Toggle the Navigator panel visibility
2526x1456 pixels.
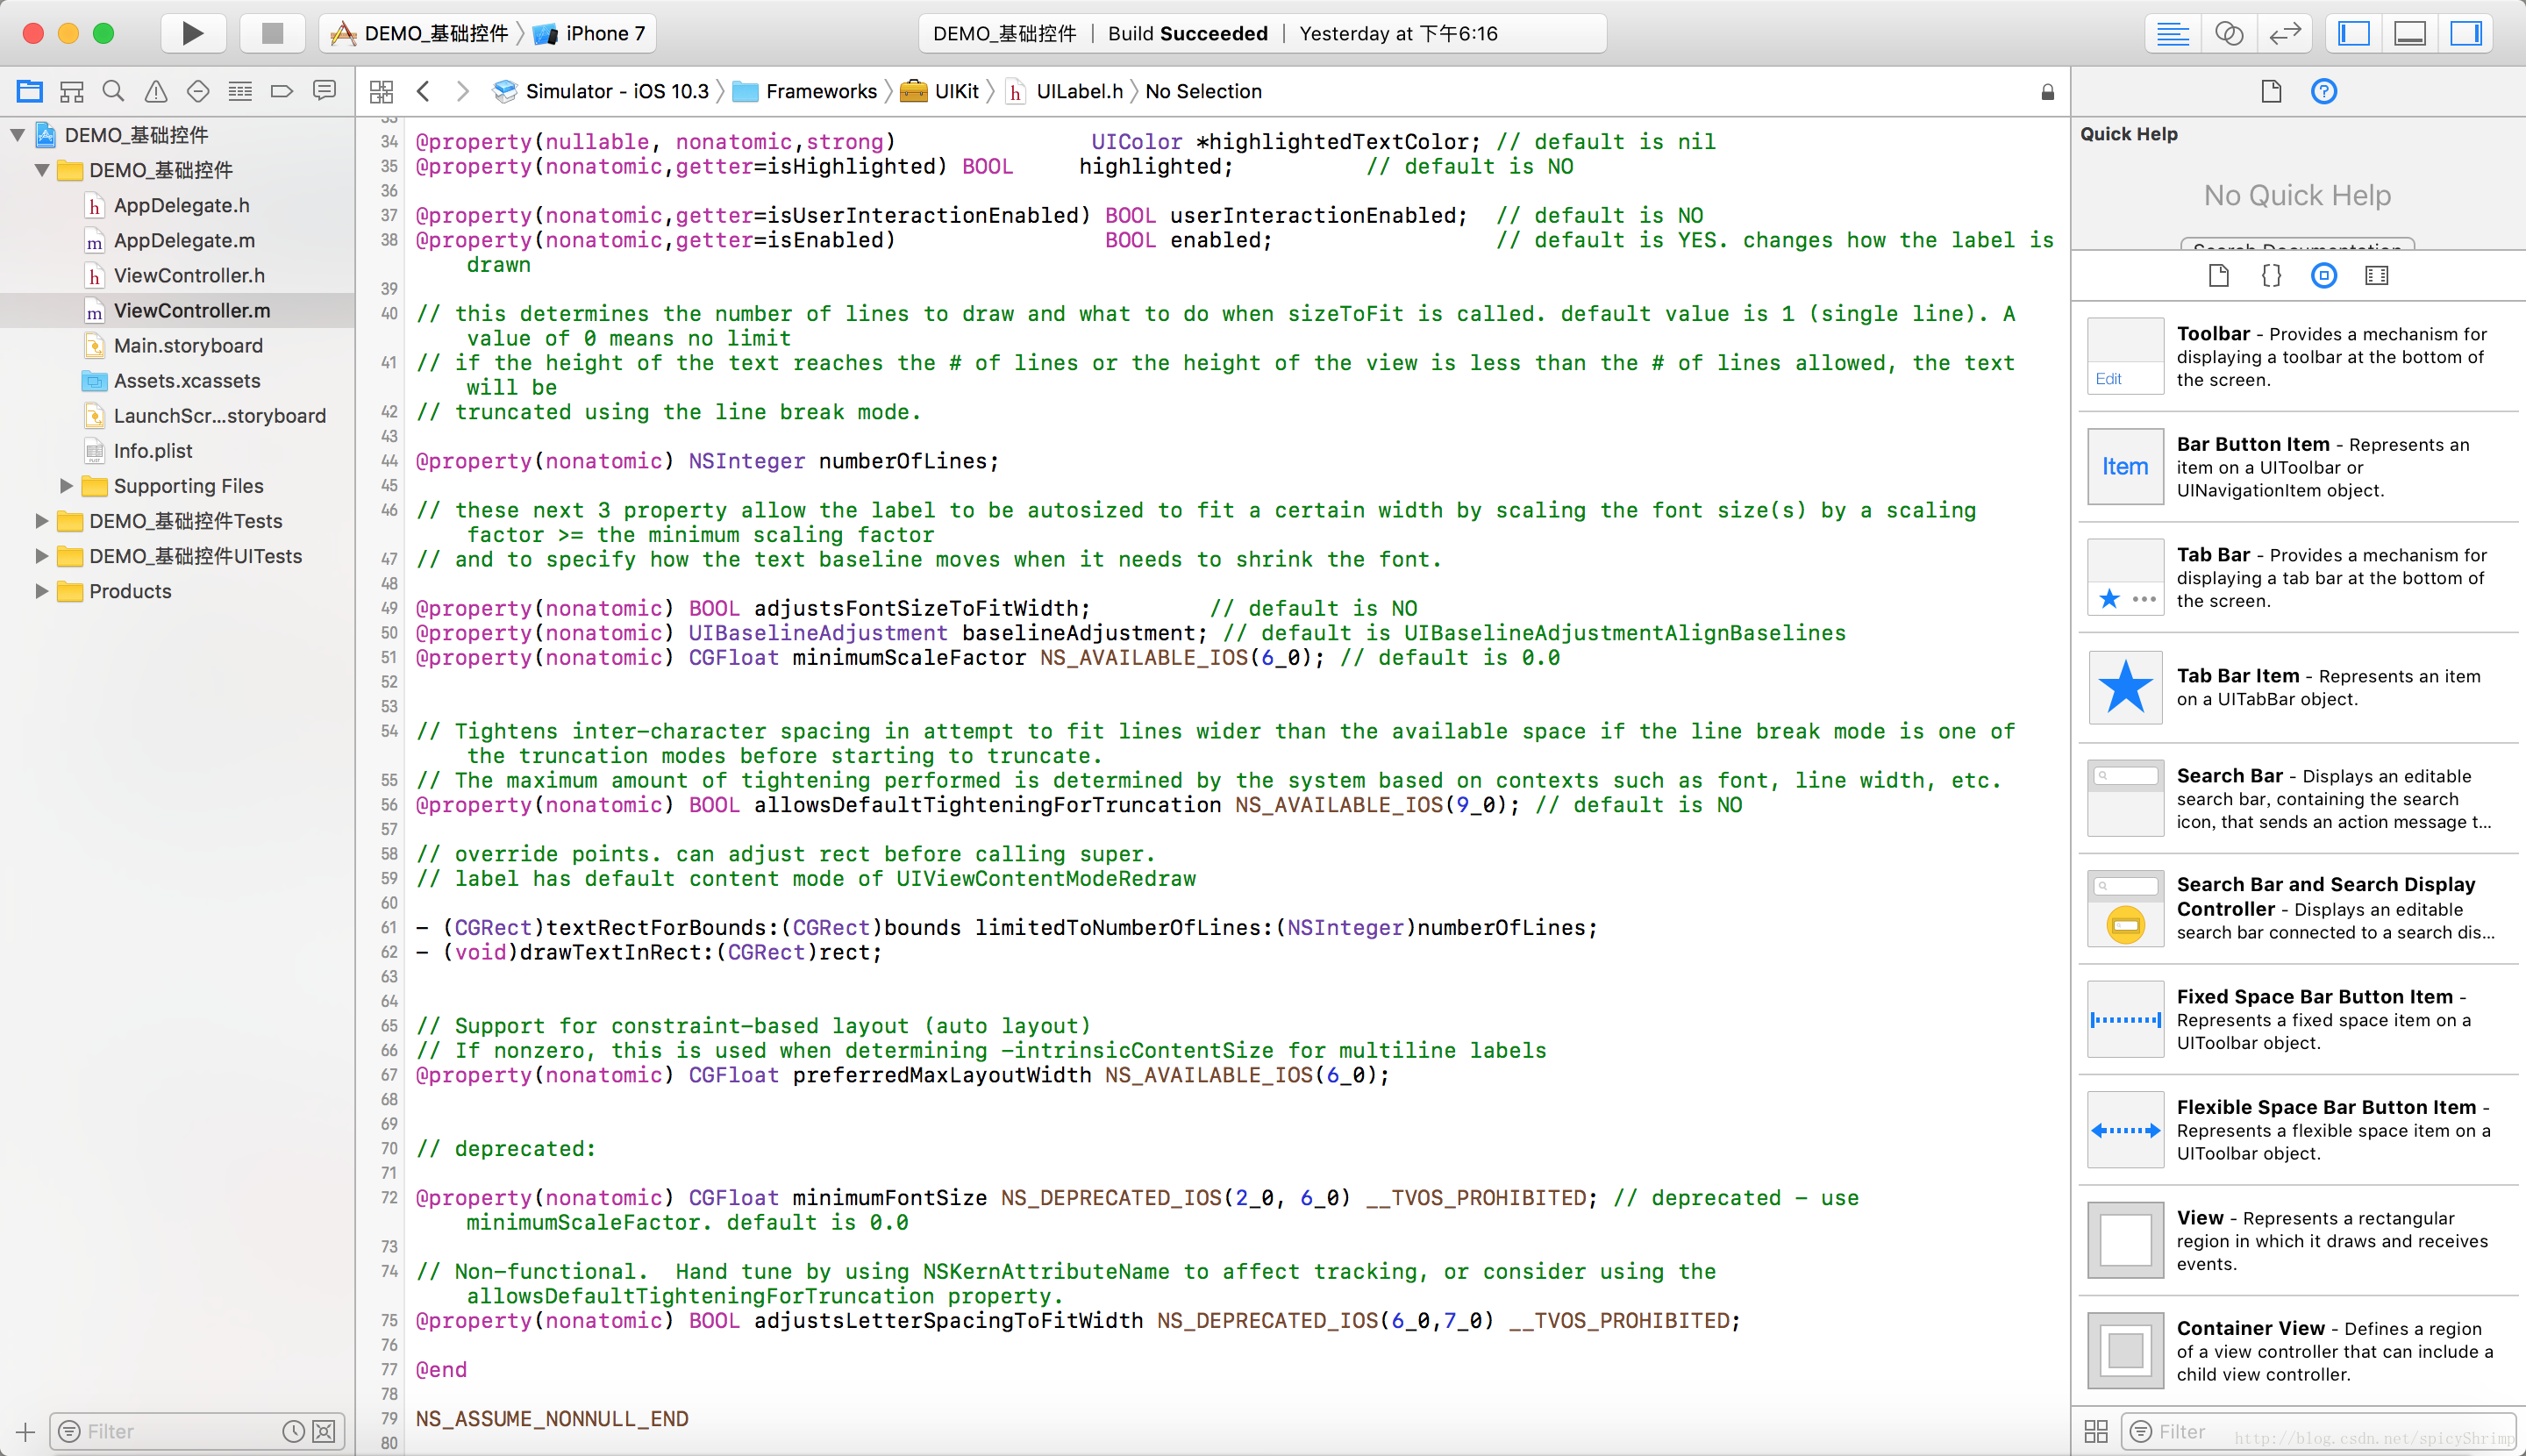[x=2354, y=33]
